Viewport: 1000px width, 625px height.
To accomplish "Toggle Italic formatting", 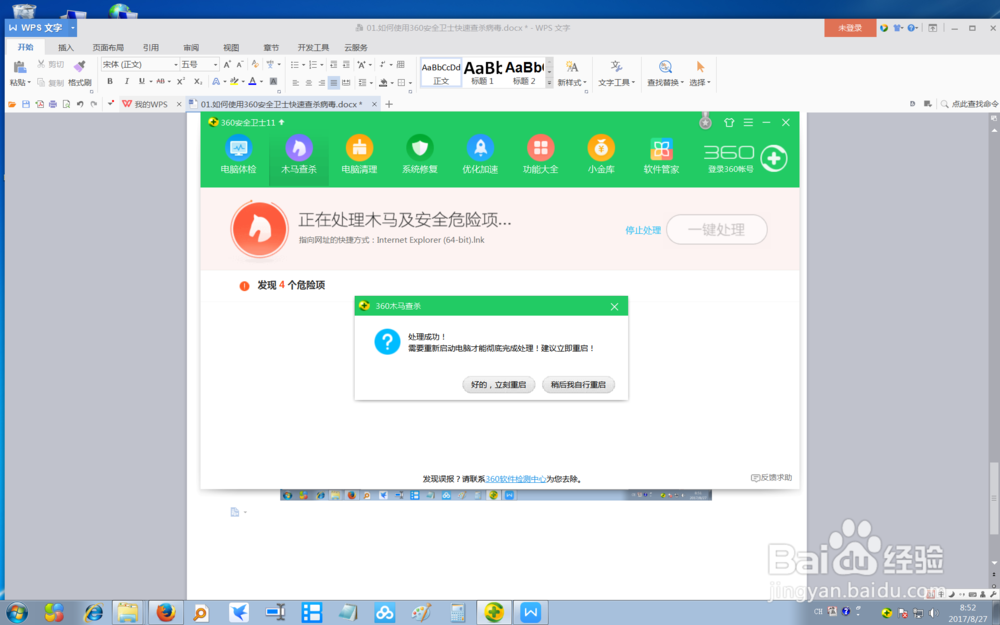I will [126, 82].
